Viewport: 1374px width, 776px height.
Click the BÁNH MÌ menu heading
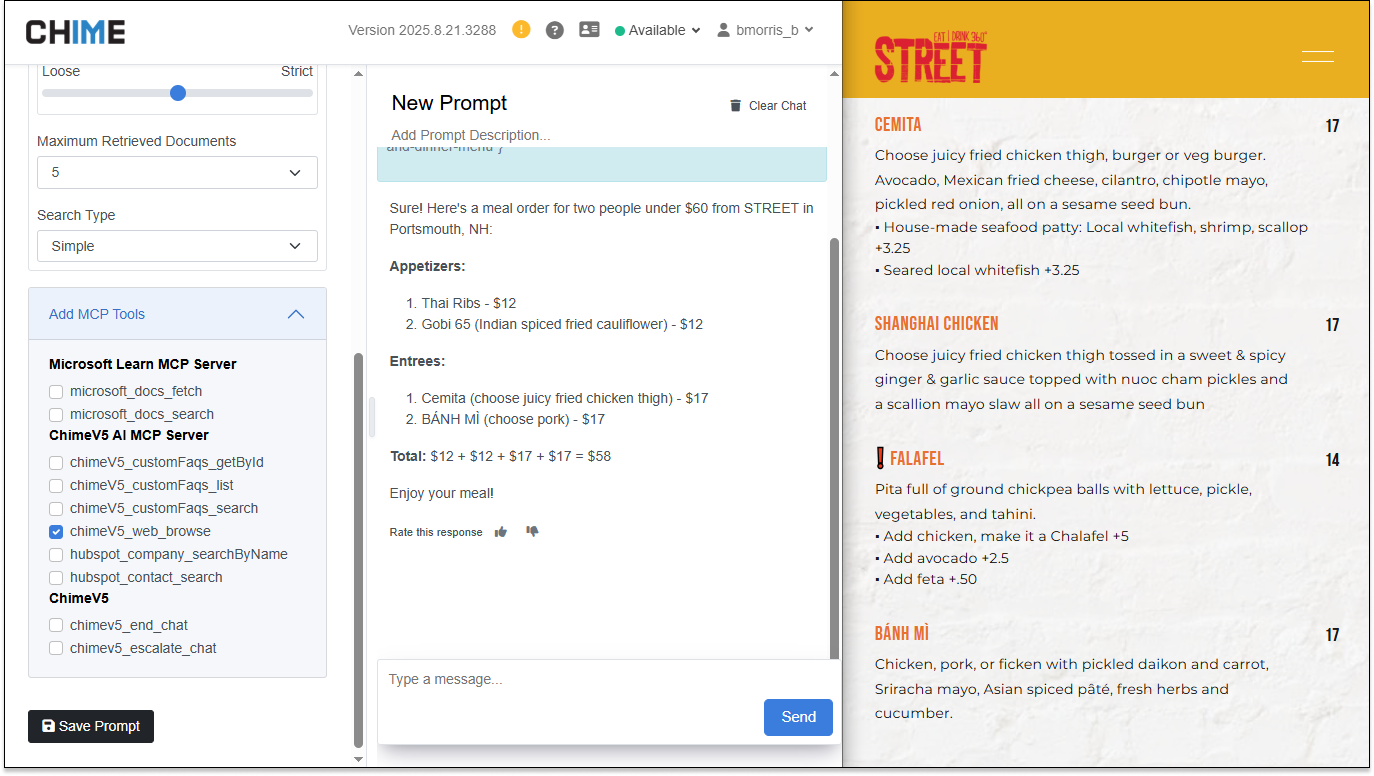coord(902,634)
